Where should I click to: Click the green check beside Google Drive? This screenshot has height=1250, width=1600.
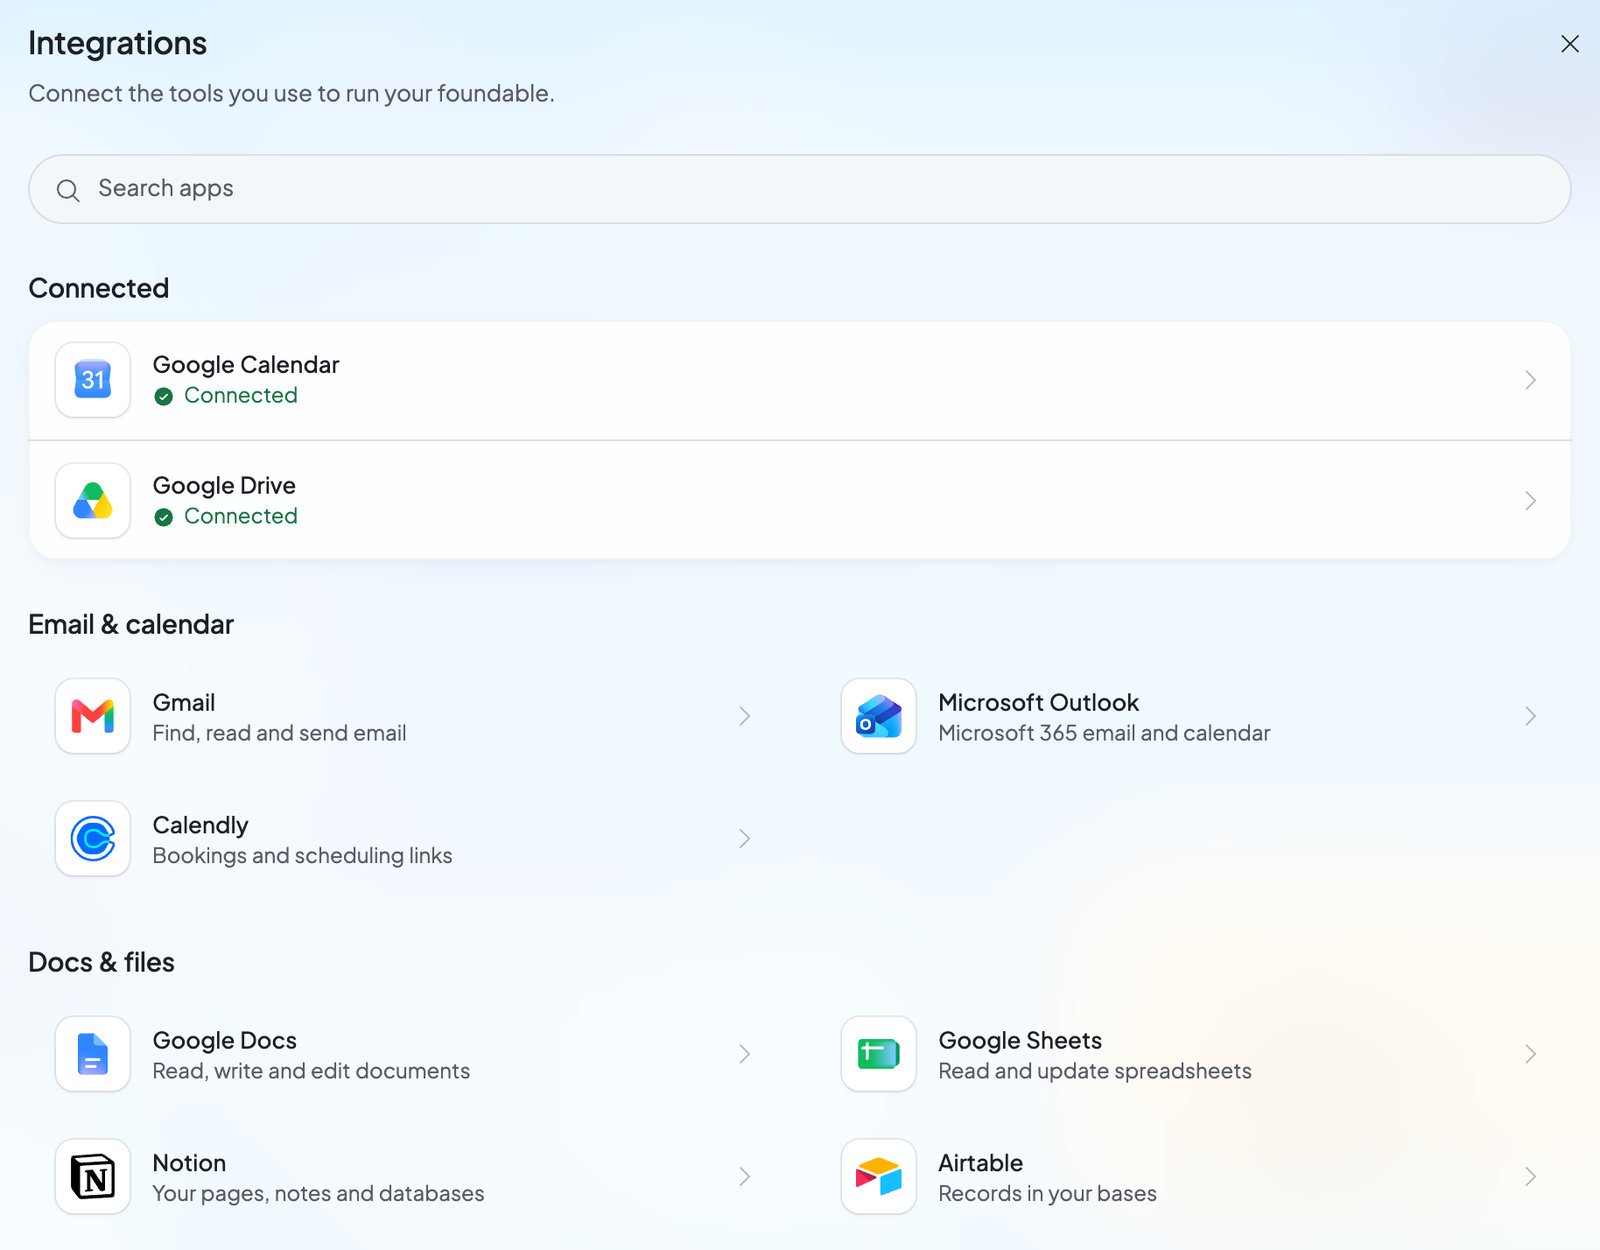click(164, 517)
